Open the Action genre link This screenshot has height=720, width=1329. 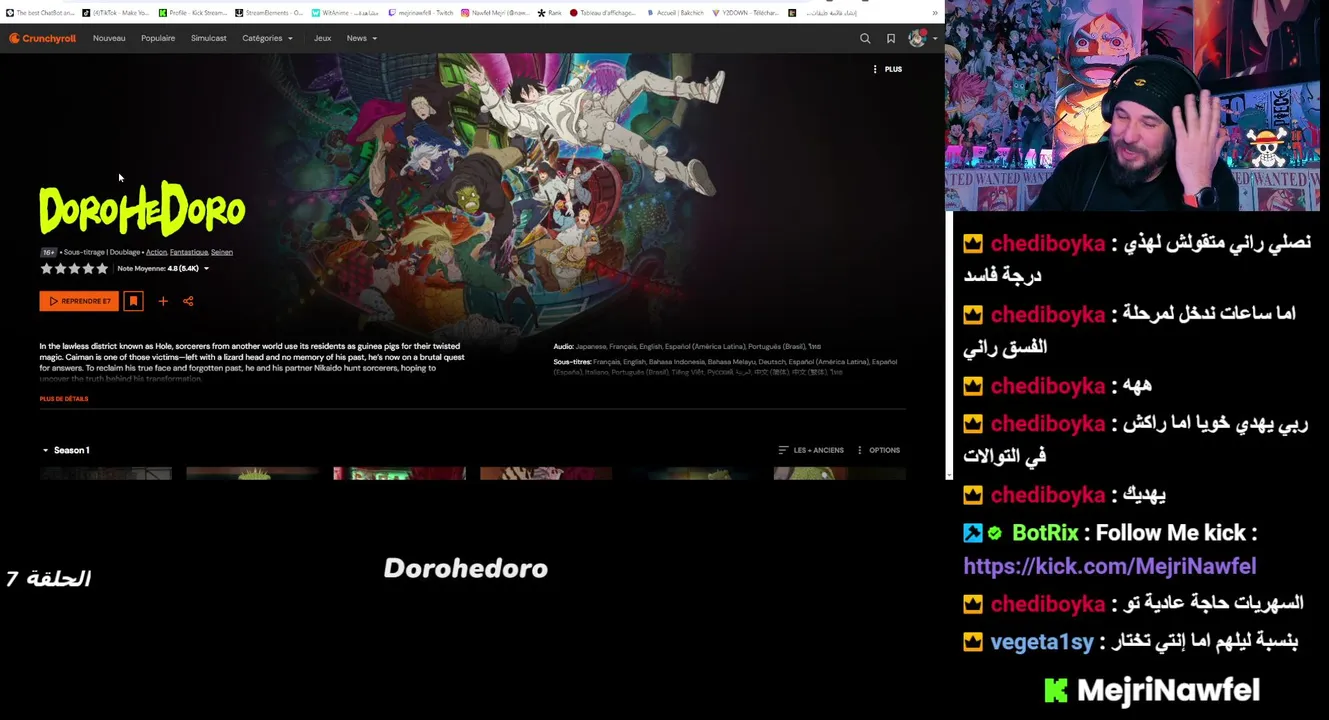pyautogui.click(x=156, y=252)
